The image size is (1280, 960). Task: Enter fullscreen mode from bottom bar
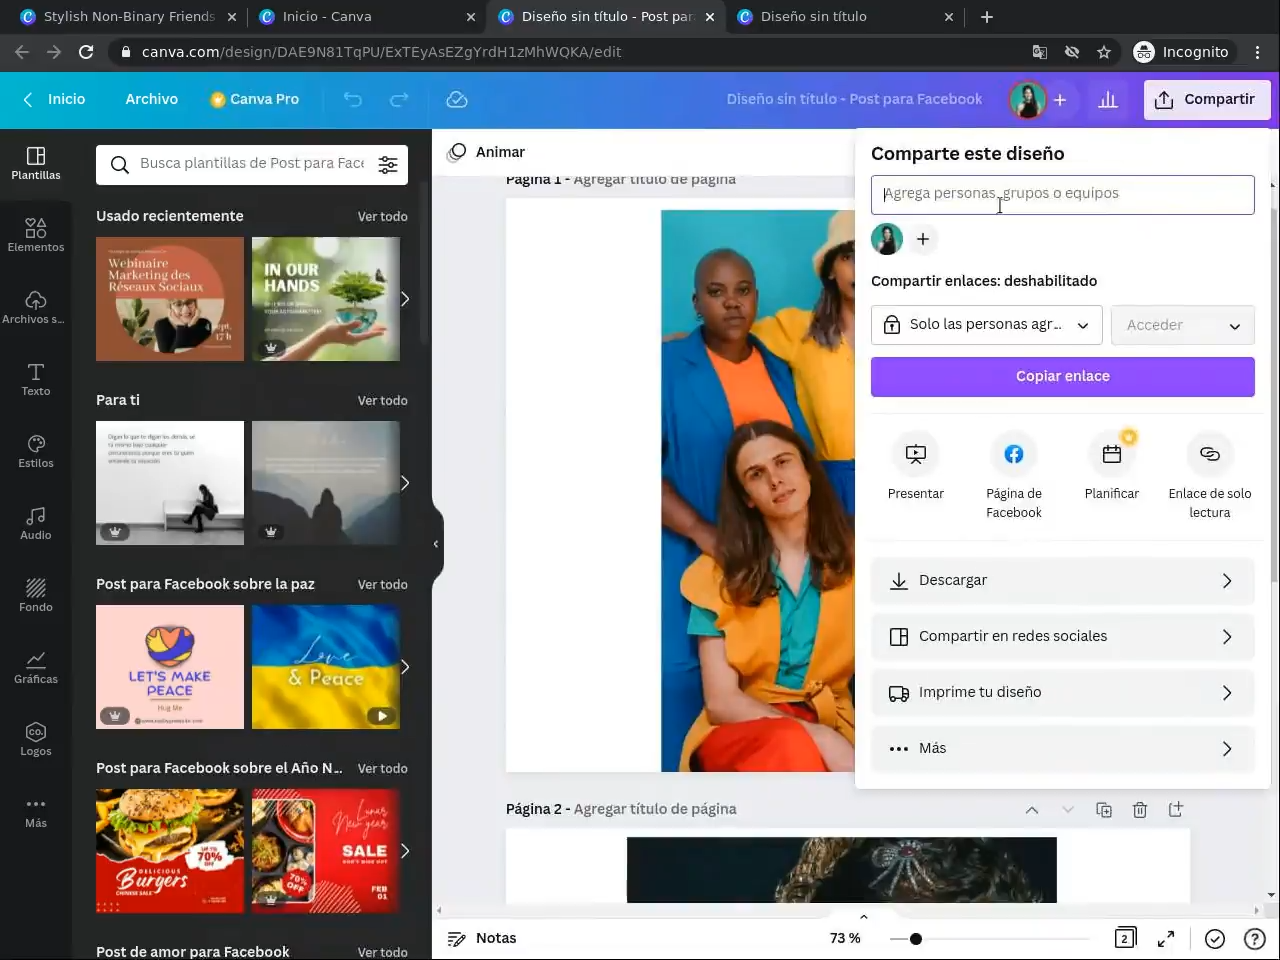(1166, 938)
